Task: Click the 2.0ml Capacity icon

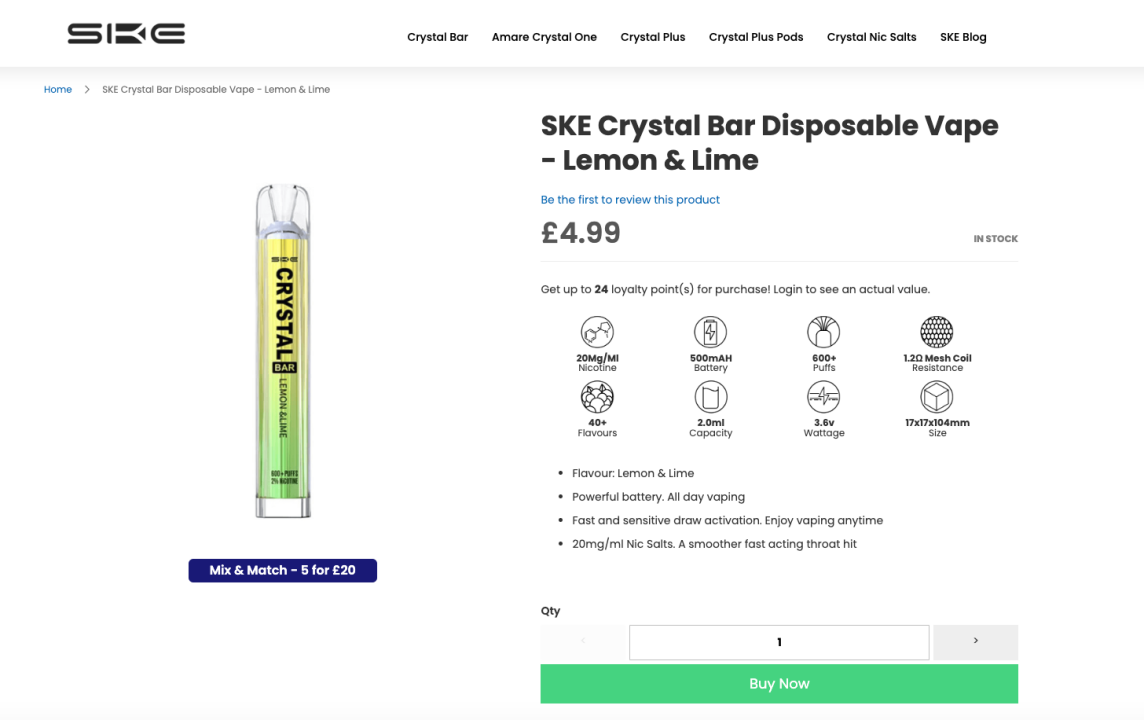Action: click(710, 397)
